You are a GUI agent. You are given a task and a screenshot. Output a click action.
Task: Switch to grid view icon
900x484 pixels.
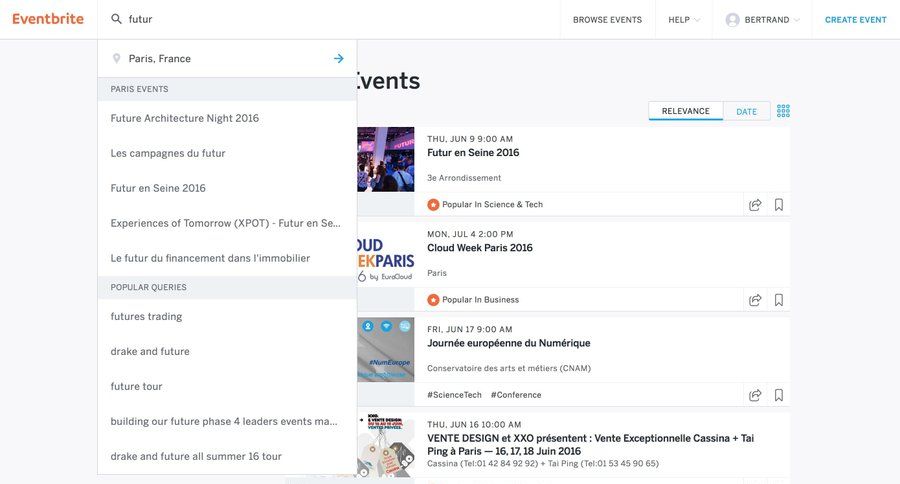[x=783, y=111]
